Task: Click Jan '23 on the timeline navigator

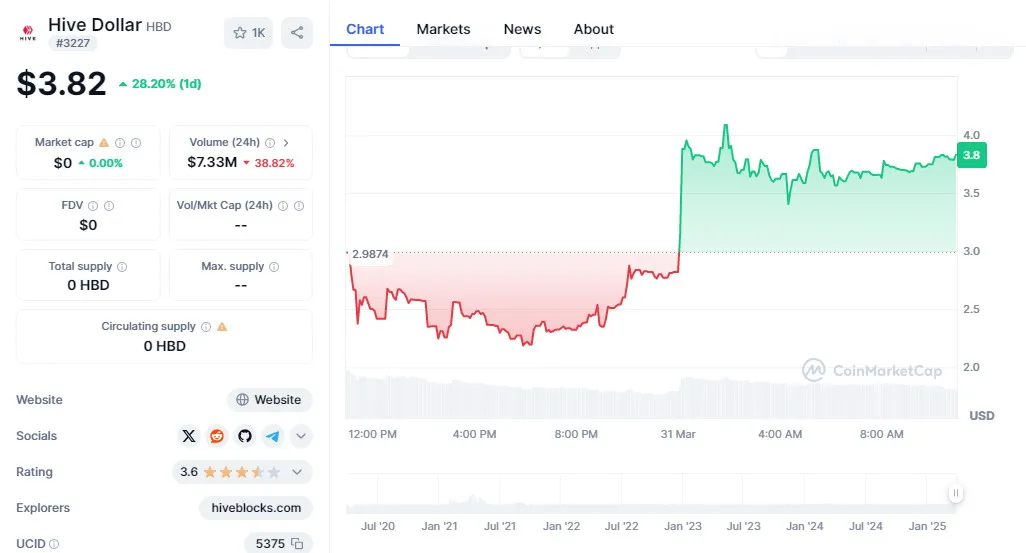Action: pos(682,526)
